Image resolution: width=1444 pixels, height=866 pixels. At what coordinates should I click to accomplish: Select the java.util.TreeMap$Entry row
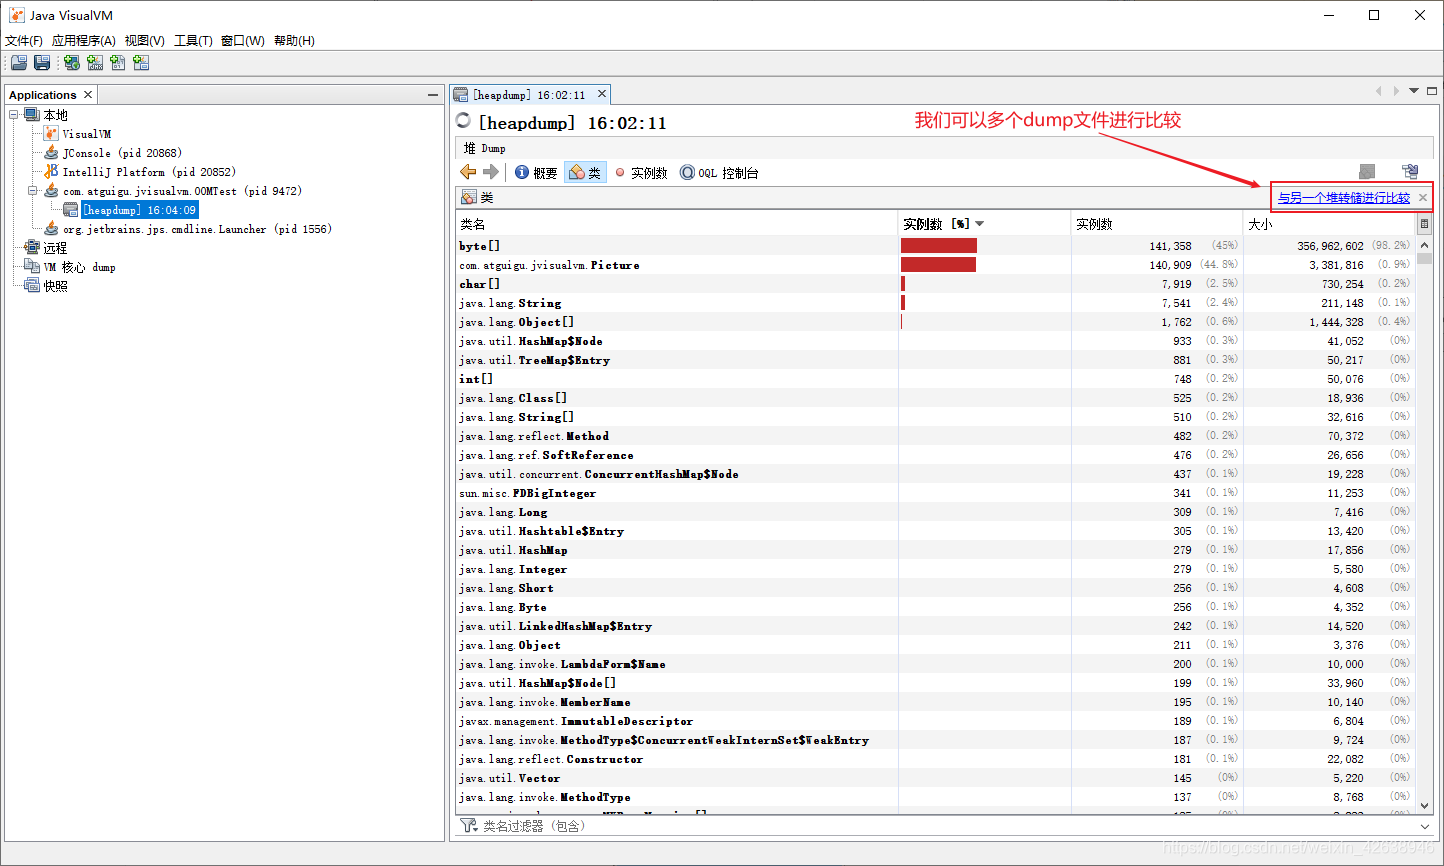pos(936,360)
